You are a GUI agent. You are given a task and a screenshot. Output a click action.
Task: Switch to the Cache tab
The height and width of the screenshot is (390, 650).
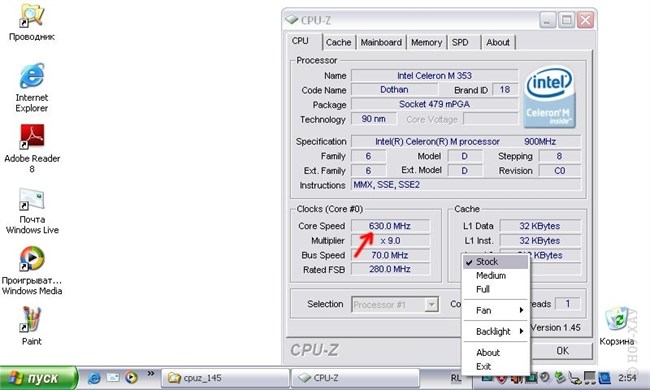point(338,42)
